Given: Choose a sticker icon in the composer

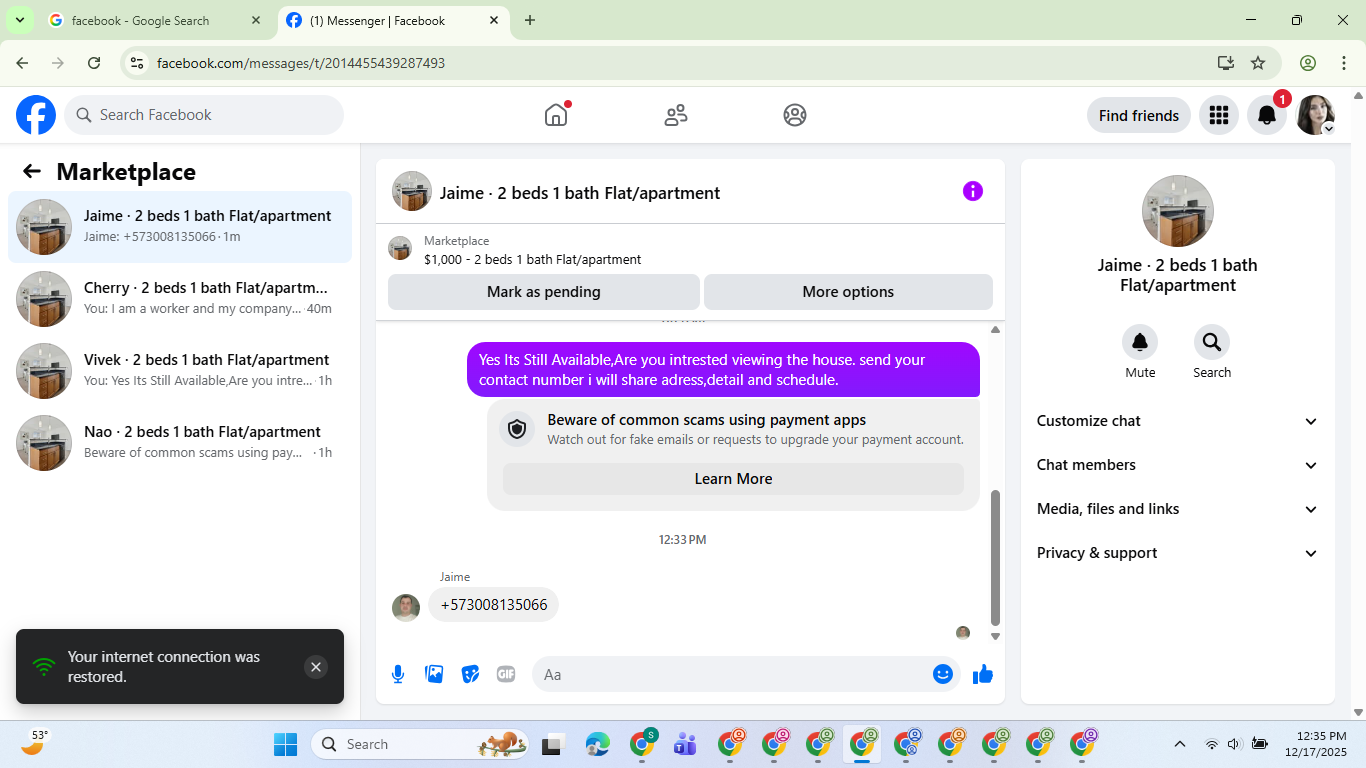Looking at the screenshot, I should click(470, 674).
